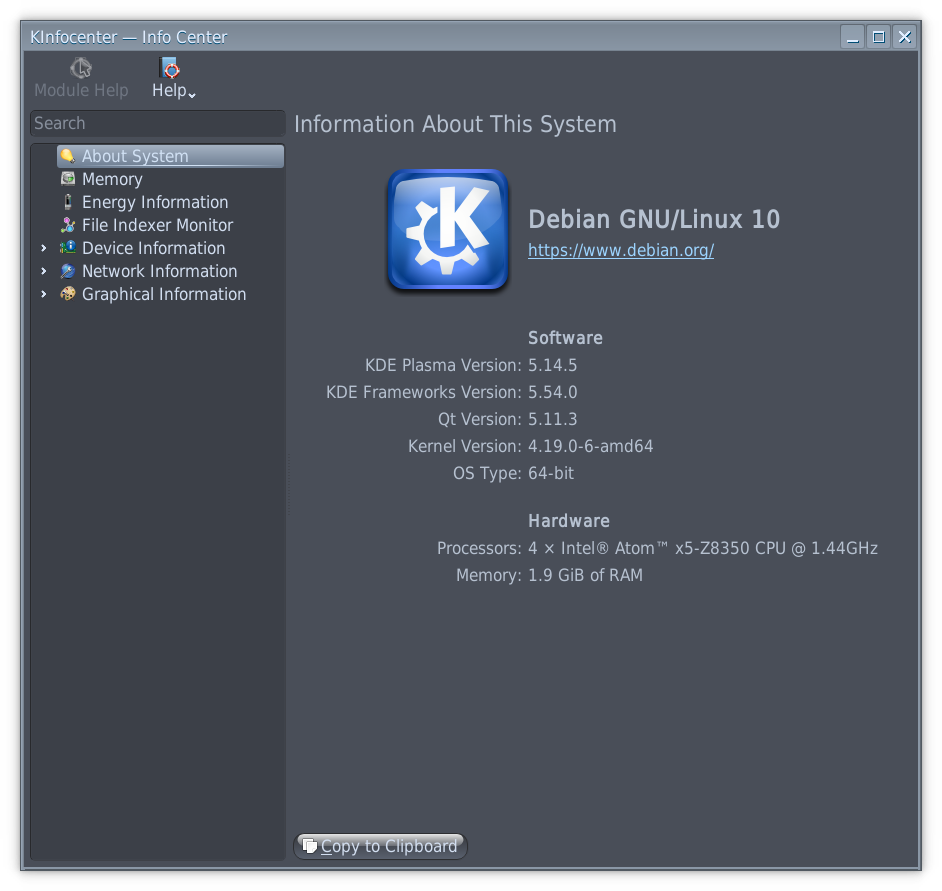Image resolution: width=942 pixels, height=891 pixels.
Task: Click the large KDE gear logo
Action: coord(448,230)
